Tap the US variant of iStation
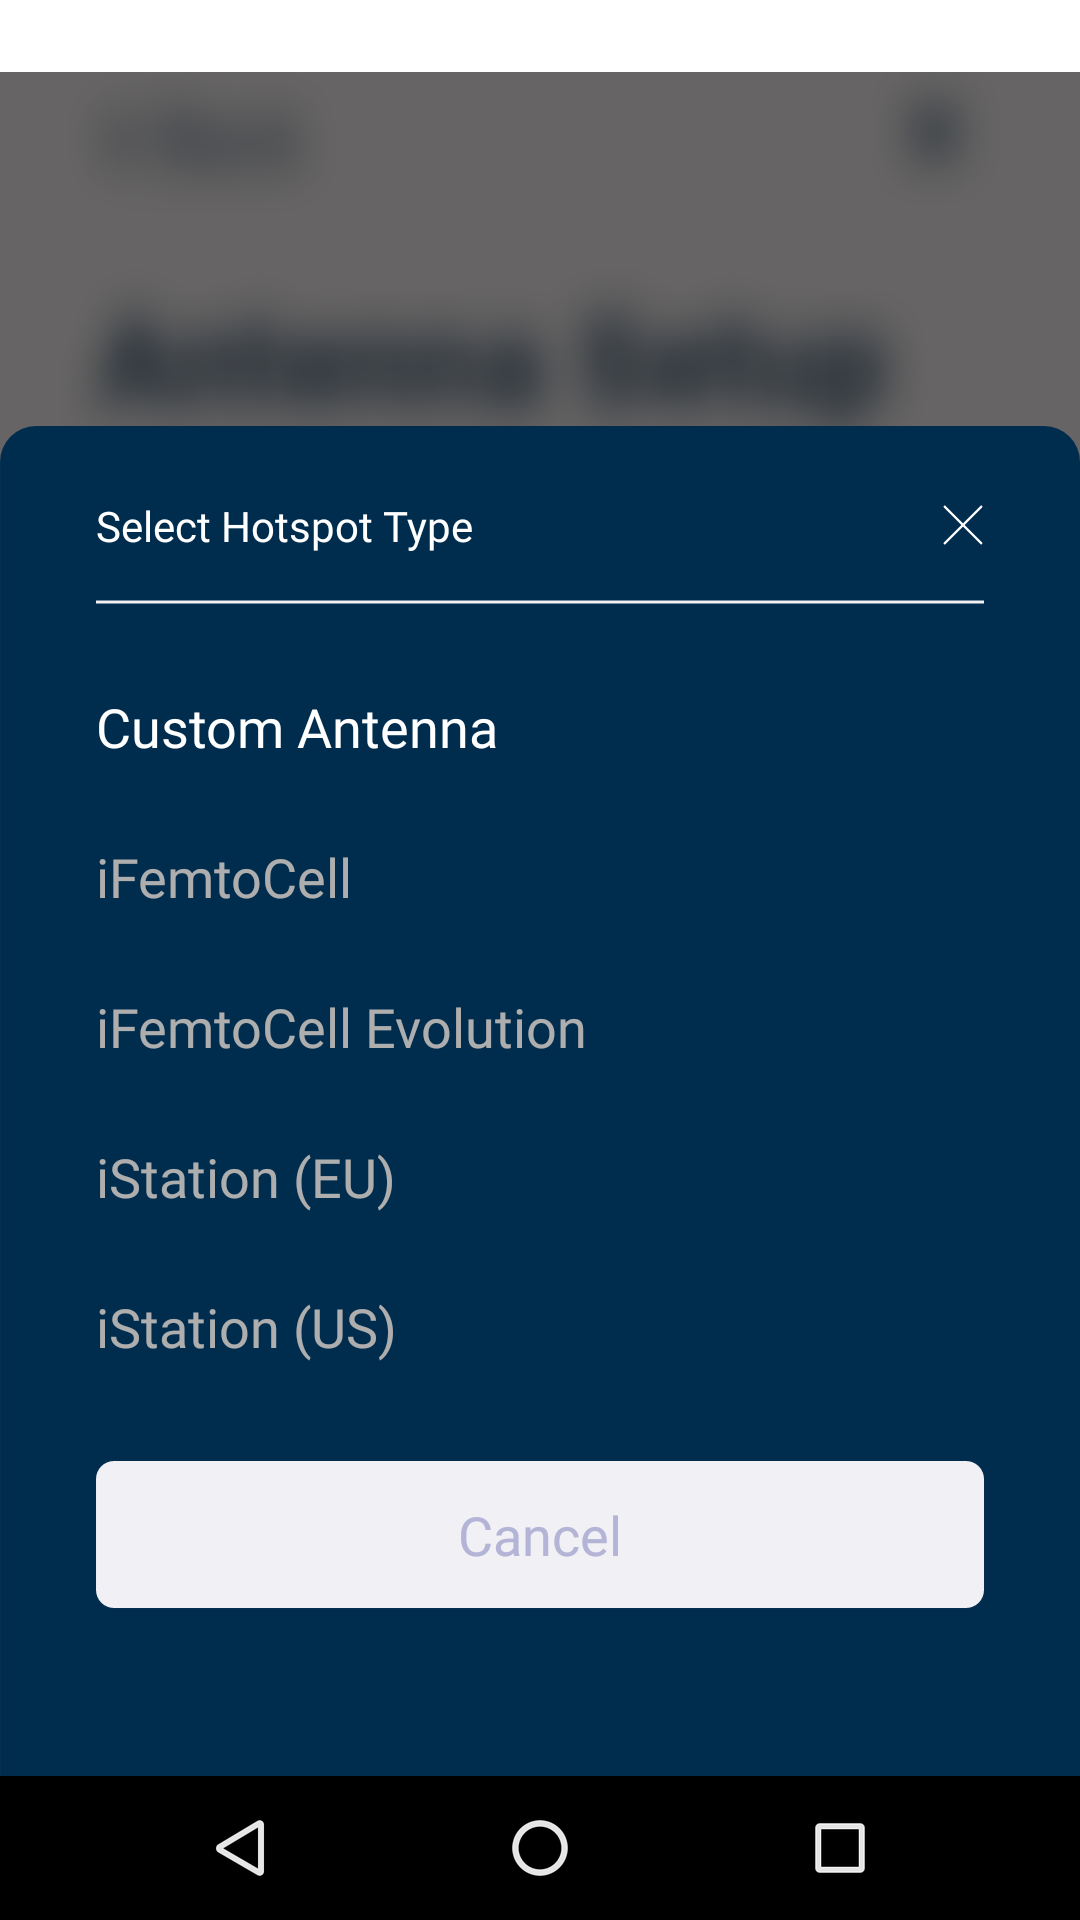This screenshot has width=1080, height=1920. click(x=245, y=1330)
